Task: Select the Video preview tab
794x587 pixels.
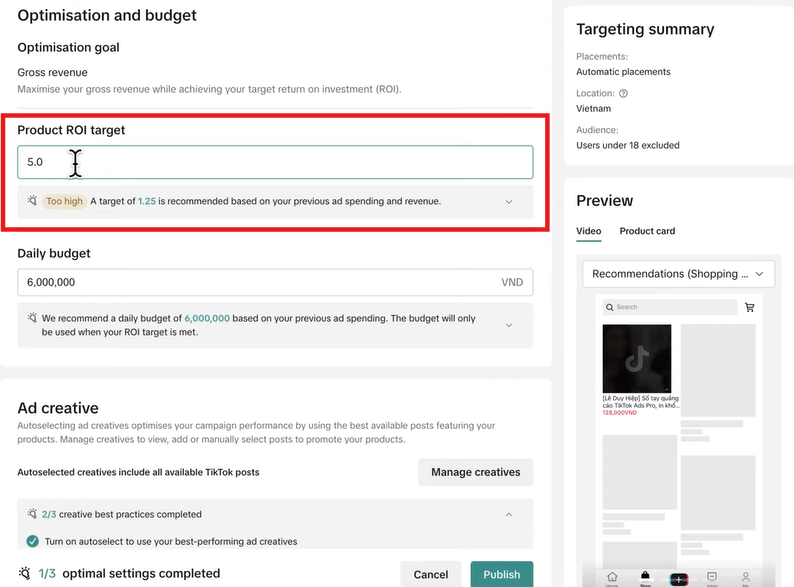Action: point(589,231)
